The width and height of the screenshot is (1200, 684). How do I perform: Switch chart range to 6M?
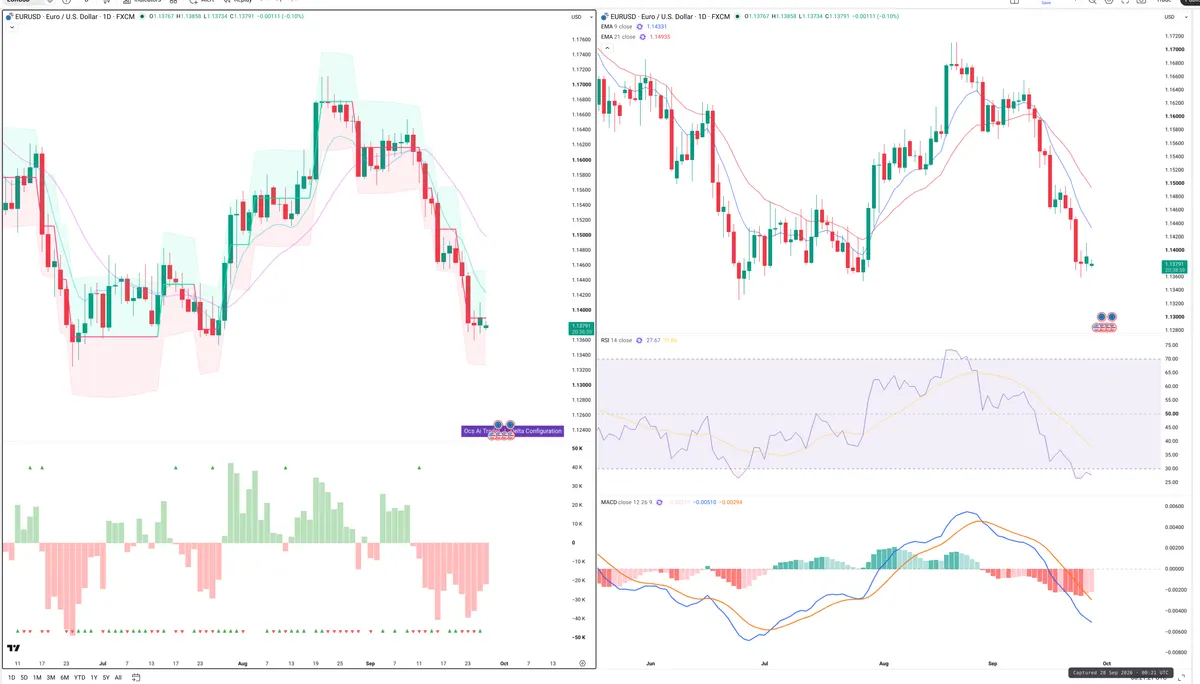[64, 677]
